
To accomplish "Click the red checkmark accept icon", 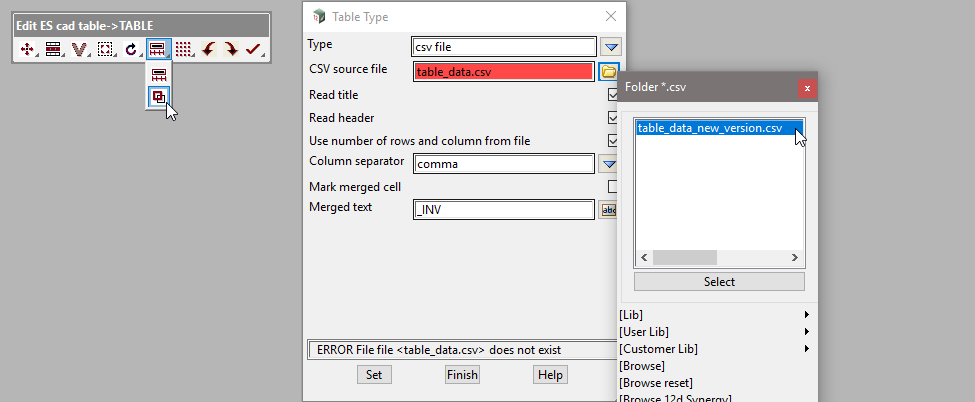I will pos(253,49).
